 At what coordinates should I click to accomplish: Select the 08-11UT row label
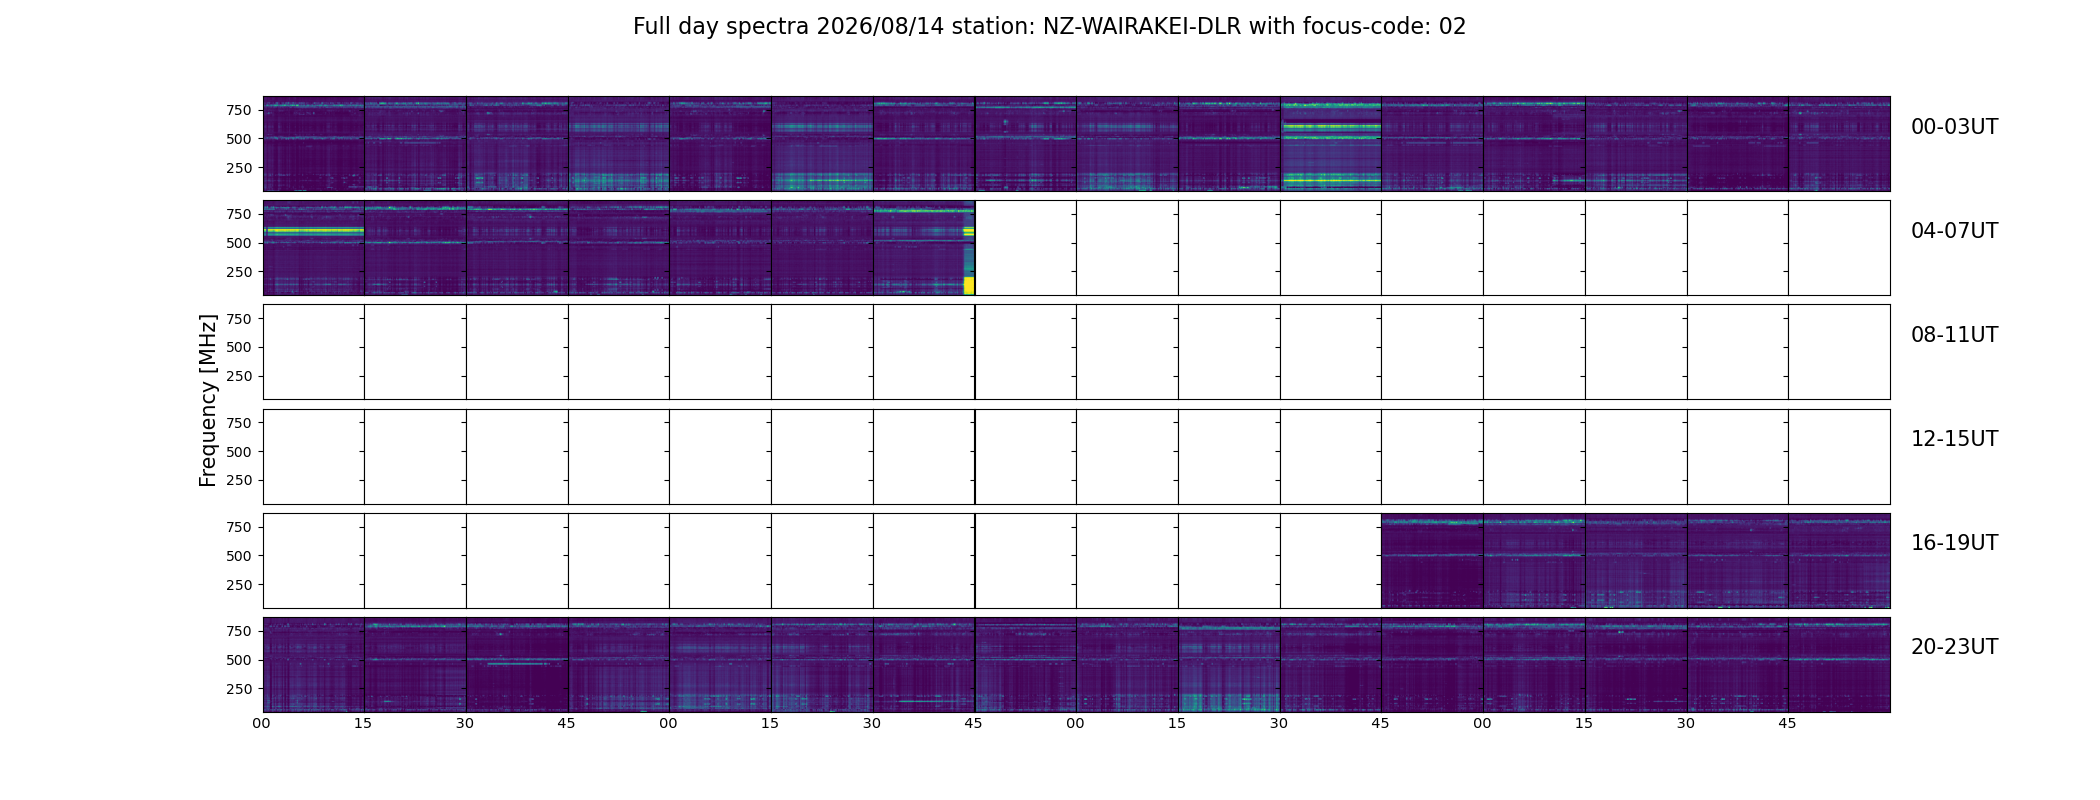point(1954,335)
